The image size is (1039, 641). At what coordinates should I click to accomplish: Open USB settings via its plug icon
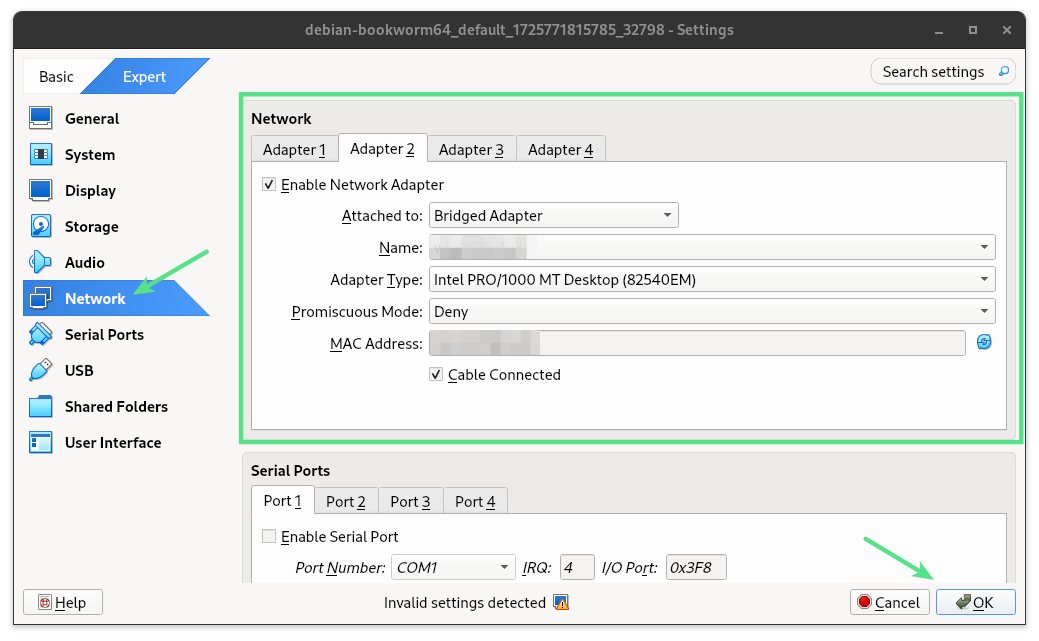click(40, 370)
